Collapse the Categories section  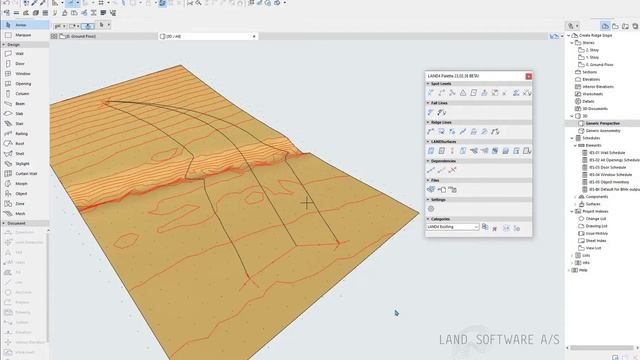[x=428, y=219]
